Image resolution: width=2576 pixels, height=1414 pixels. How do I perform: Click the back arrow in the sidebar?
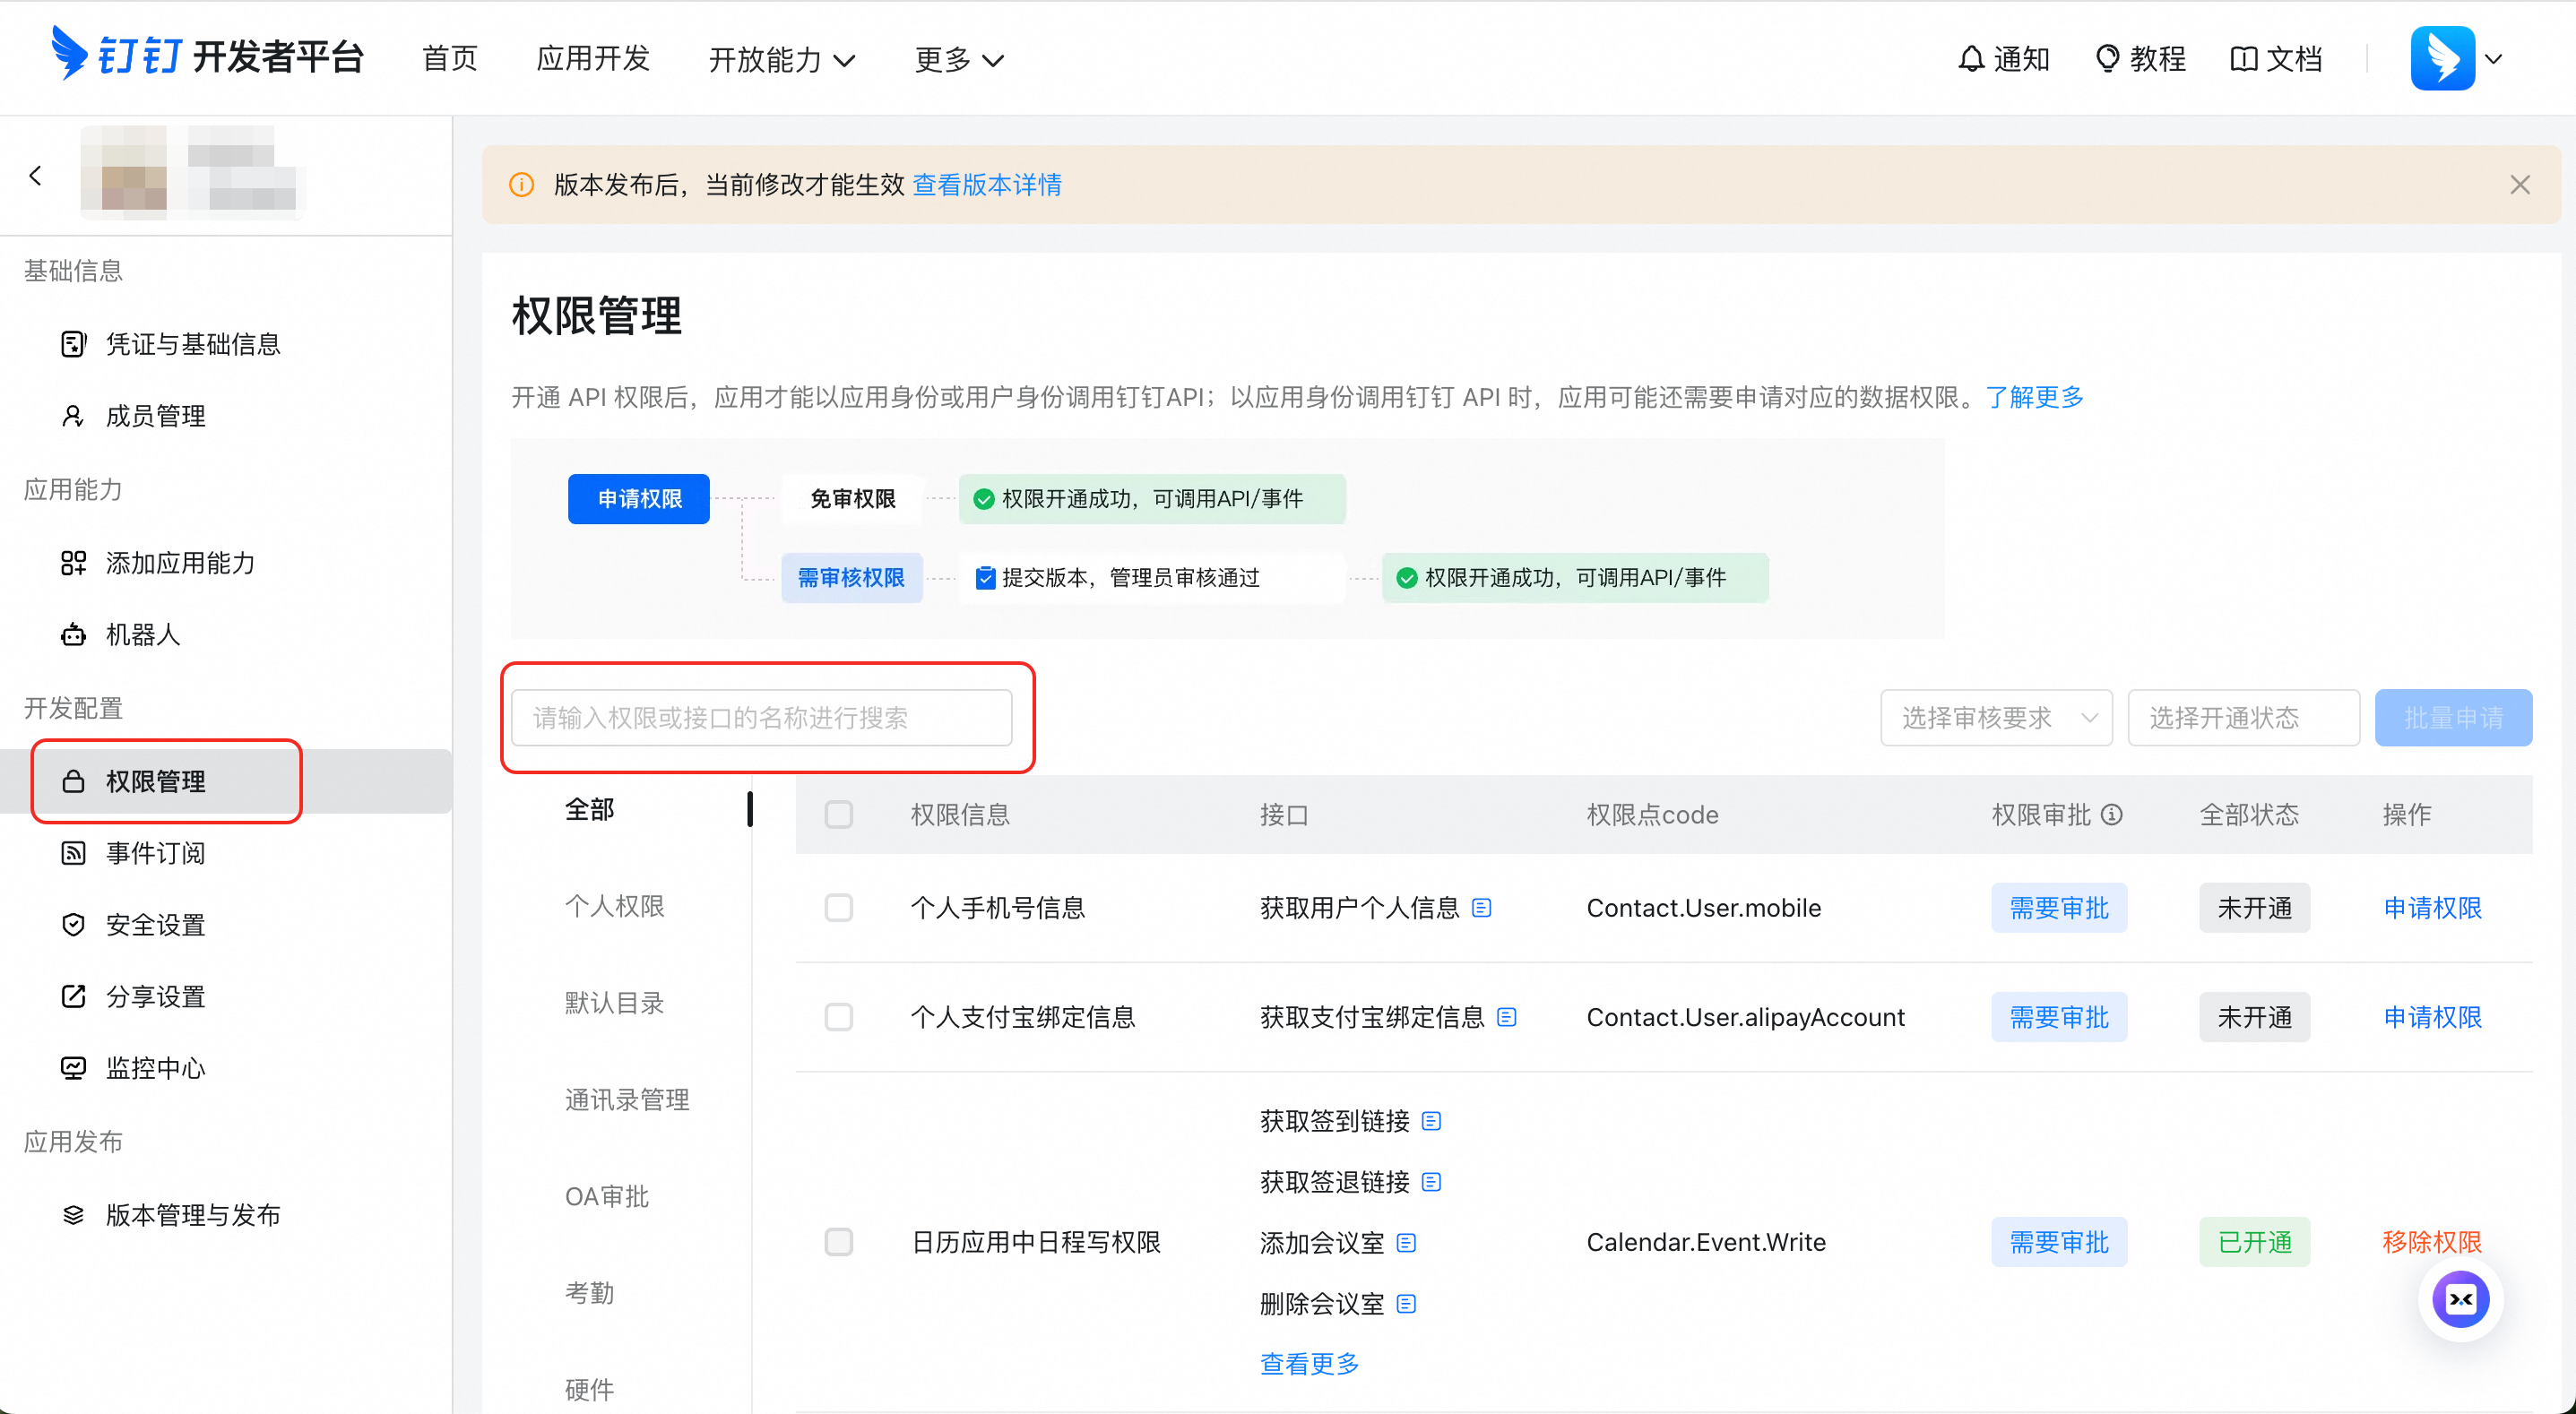click(x=36, y=176)
